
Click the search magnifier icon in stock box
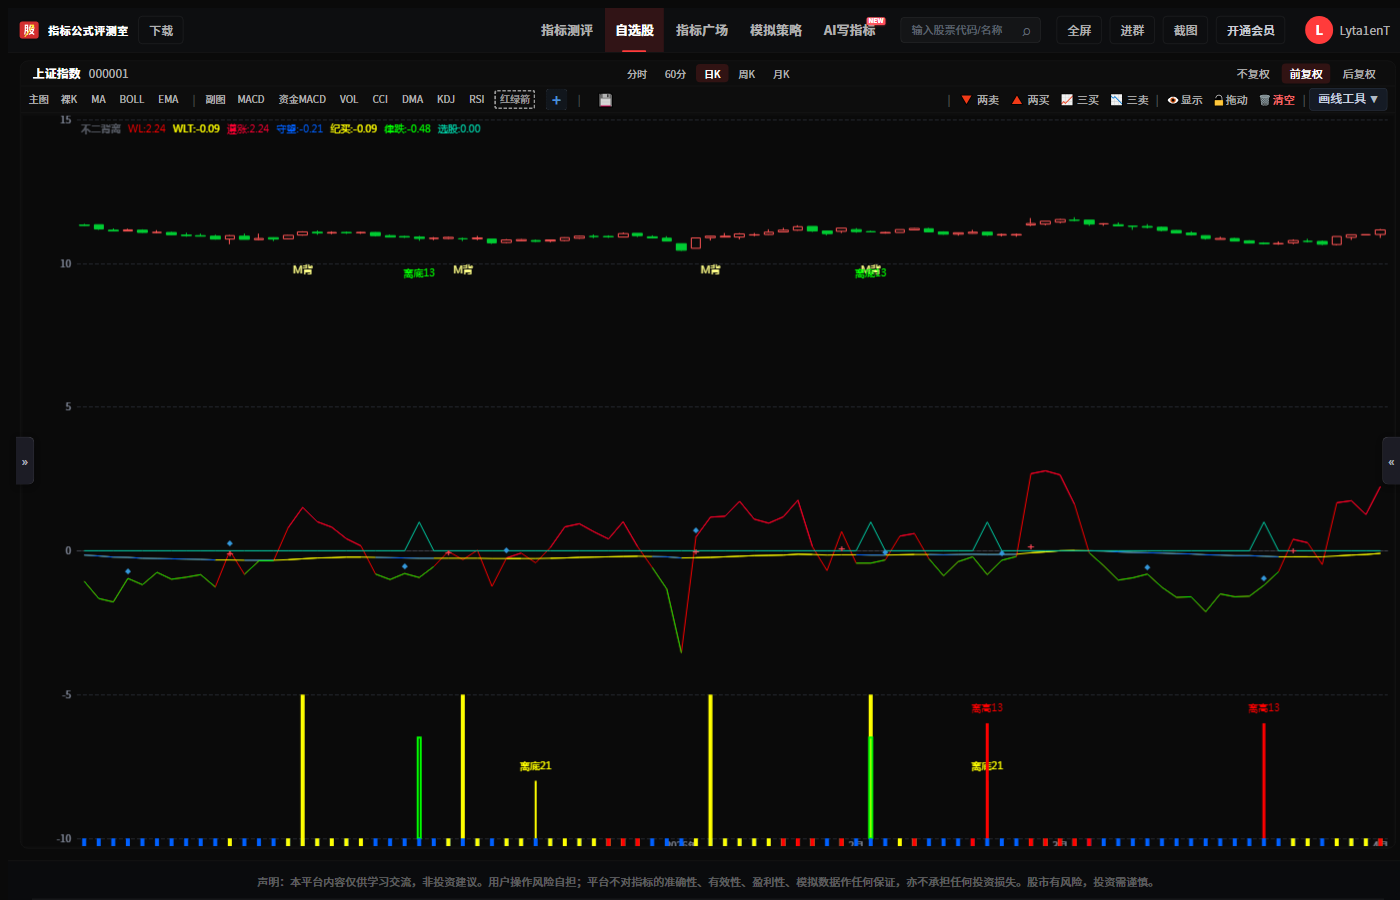click(x=1026, y=31)
